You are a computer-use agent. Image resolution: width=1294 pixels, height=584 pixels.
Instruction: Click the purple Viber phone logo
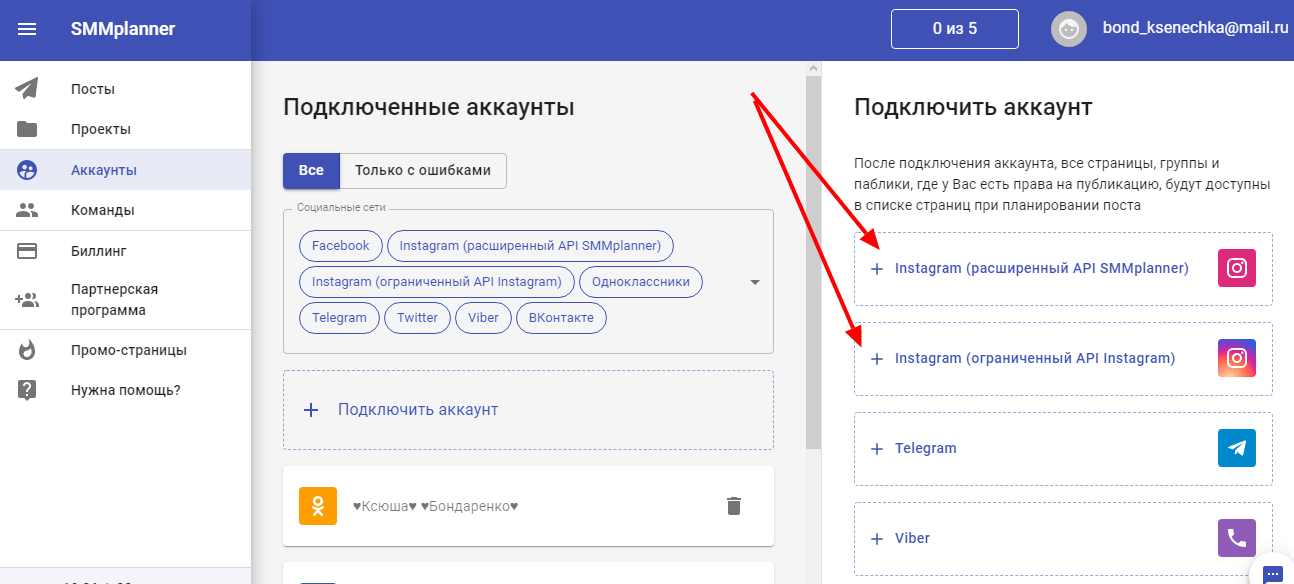click(1237, 538)
